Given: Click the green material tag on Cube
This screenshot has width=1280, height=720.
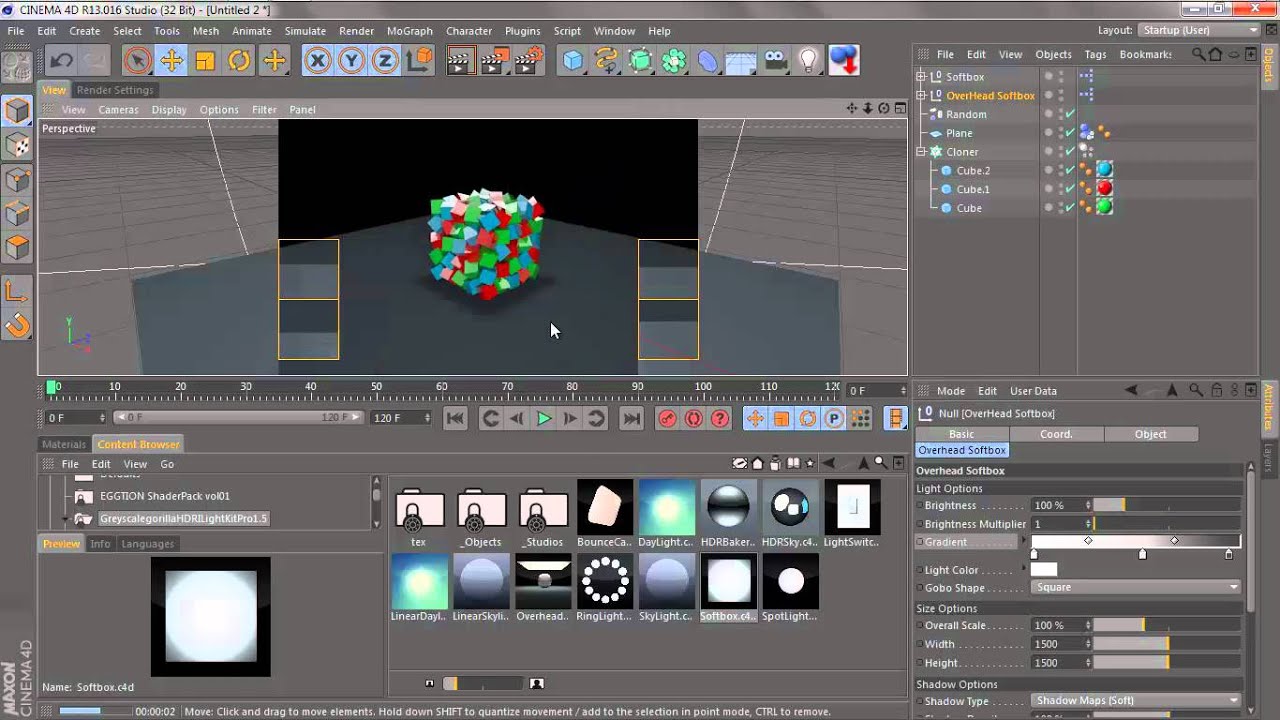Looking at the screenshot, I should (x=1104, y=208).
